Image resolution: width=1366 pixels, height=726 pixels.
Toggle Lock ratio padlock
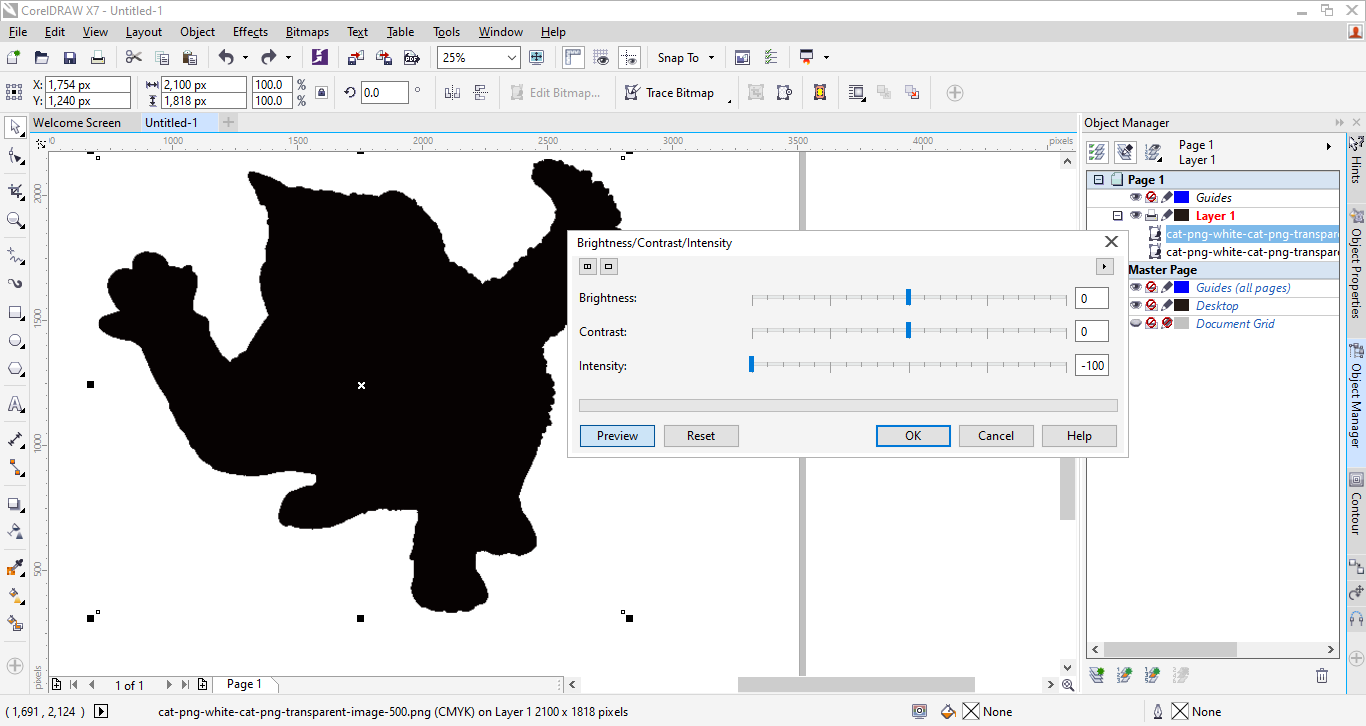320,92
